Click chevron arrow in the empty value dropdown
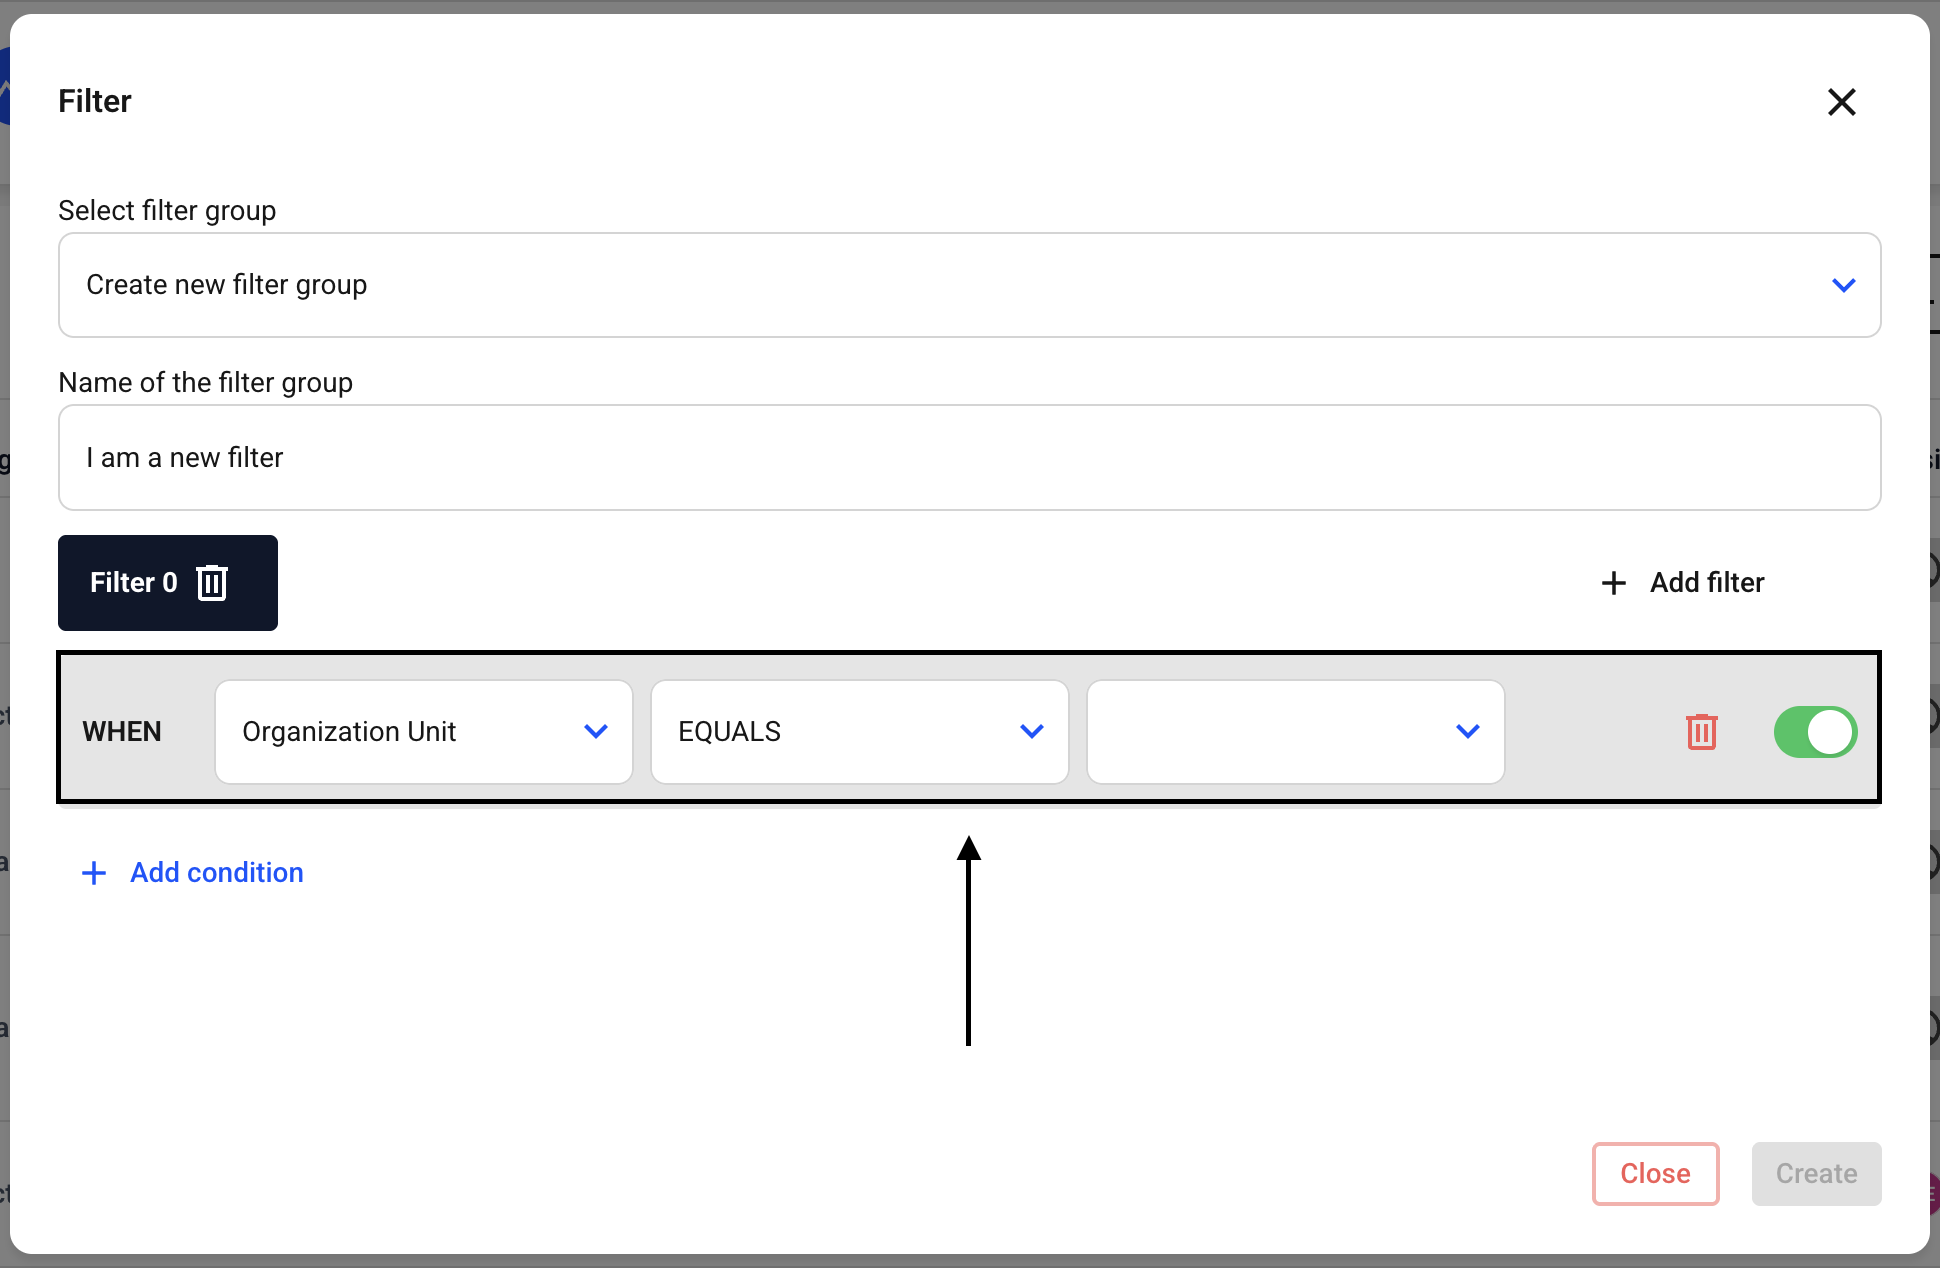This screenshot has width=1940, height=1268. (x=1468, y=732)
